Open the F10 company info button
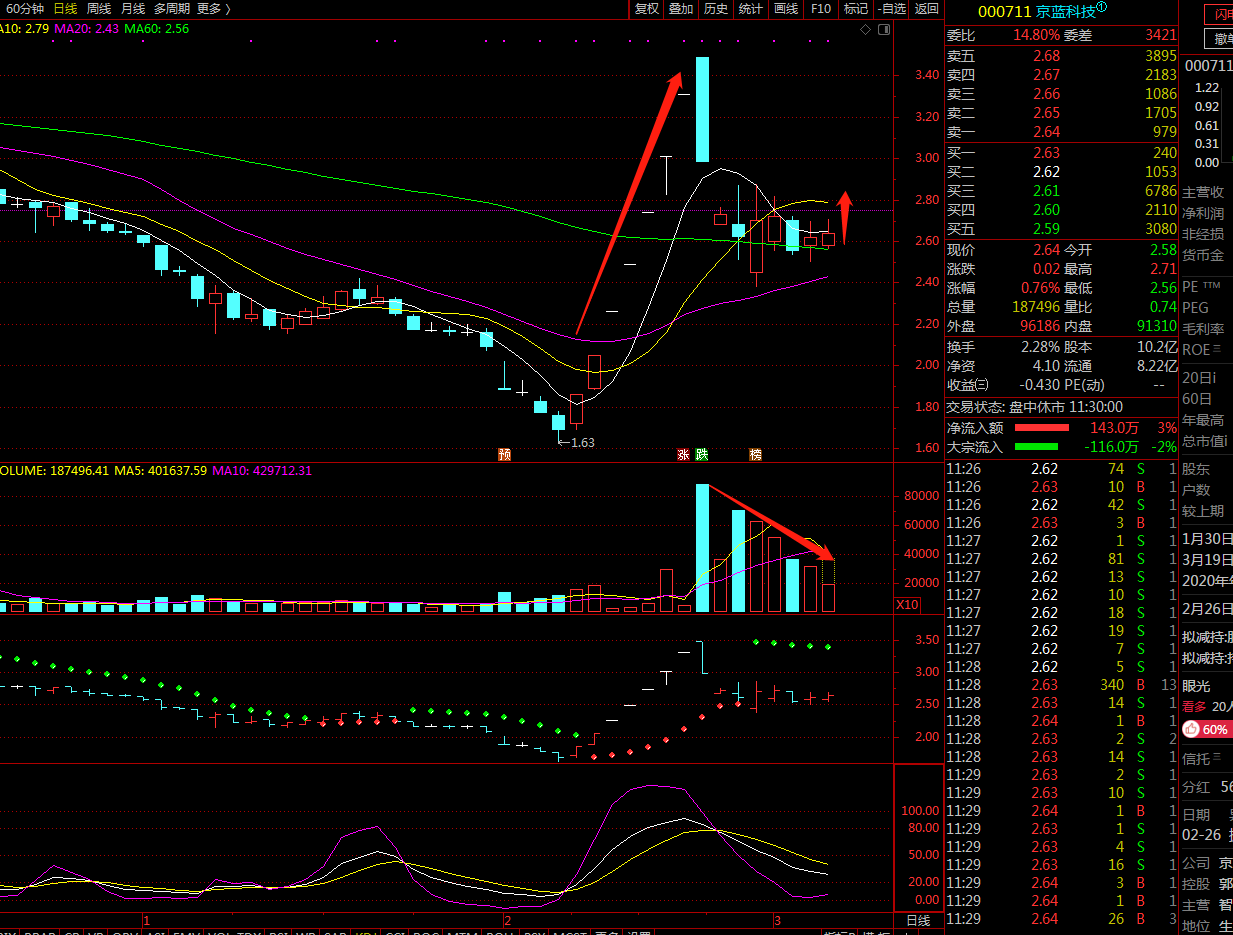The height and width of the screenshot is (935, 1233). [821, 9]
